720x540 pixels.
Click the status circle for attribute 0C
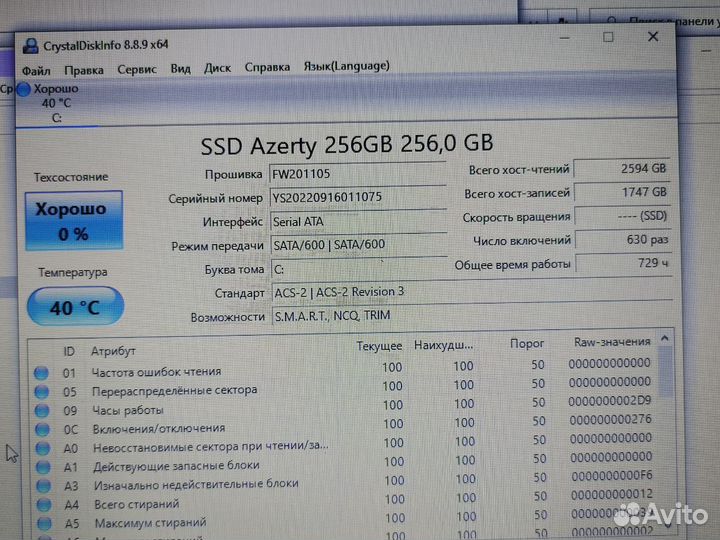pos(43,429)
